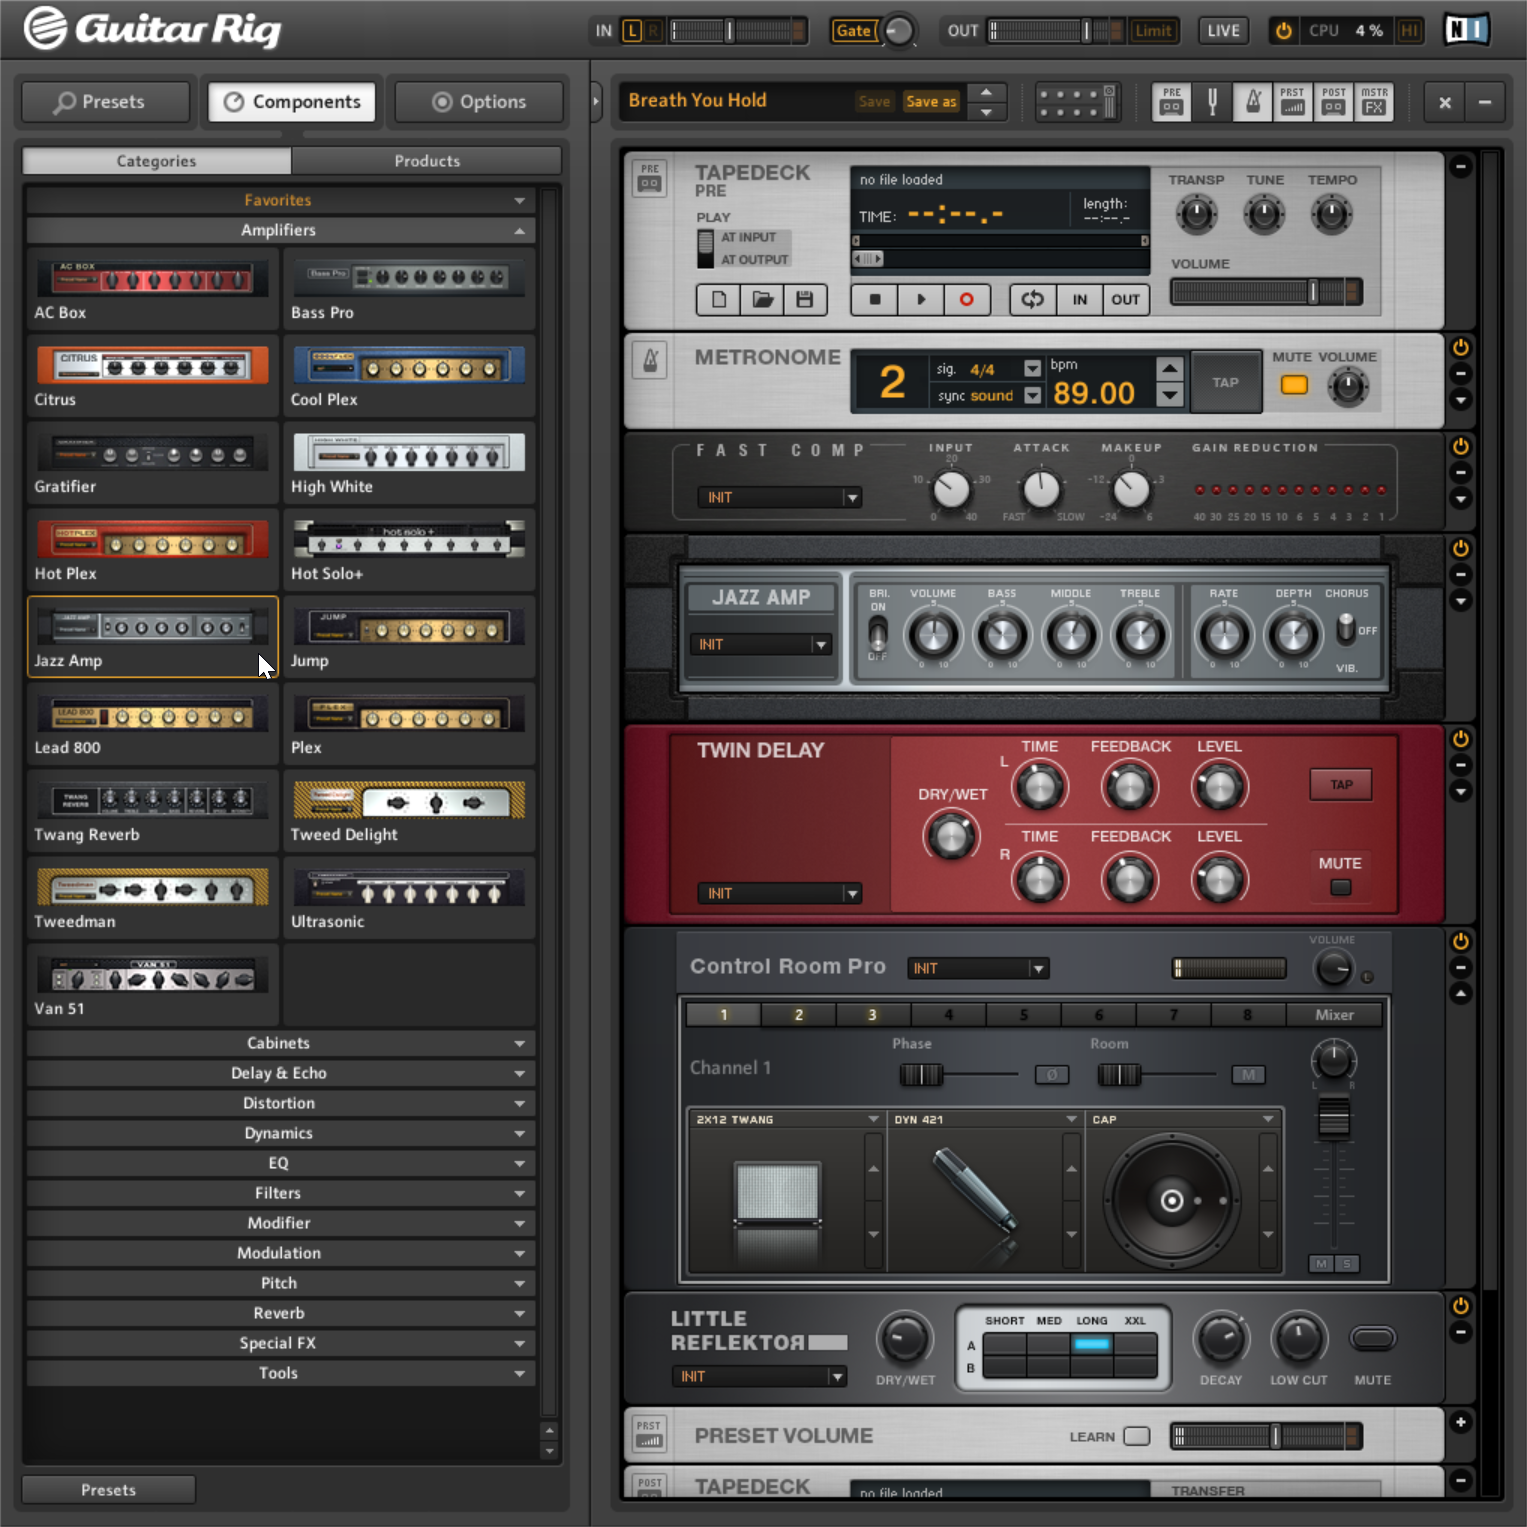Toggle Fast Comp power button
This screenshot has height=1527, width=1527.
(1461, 446)
